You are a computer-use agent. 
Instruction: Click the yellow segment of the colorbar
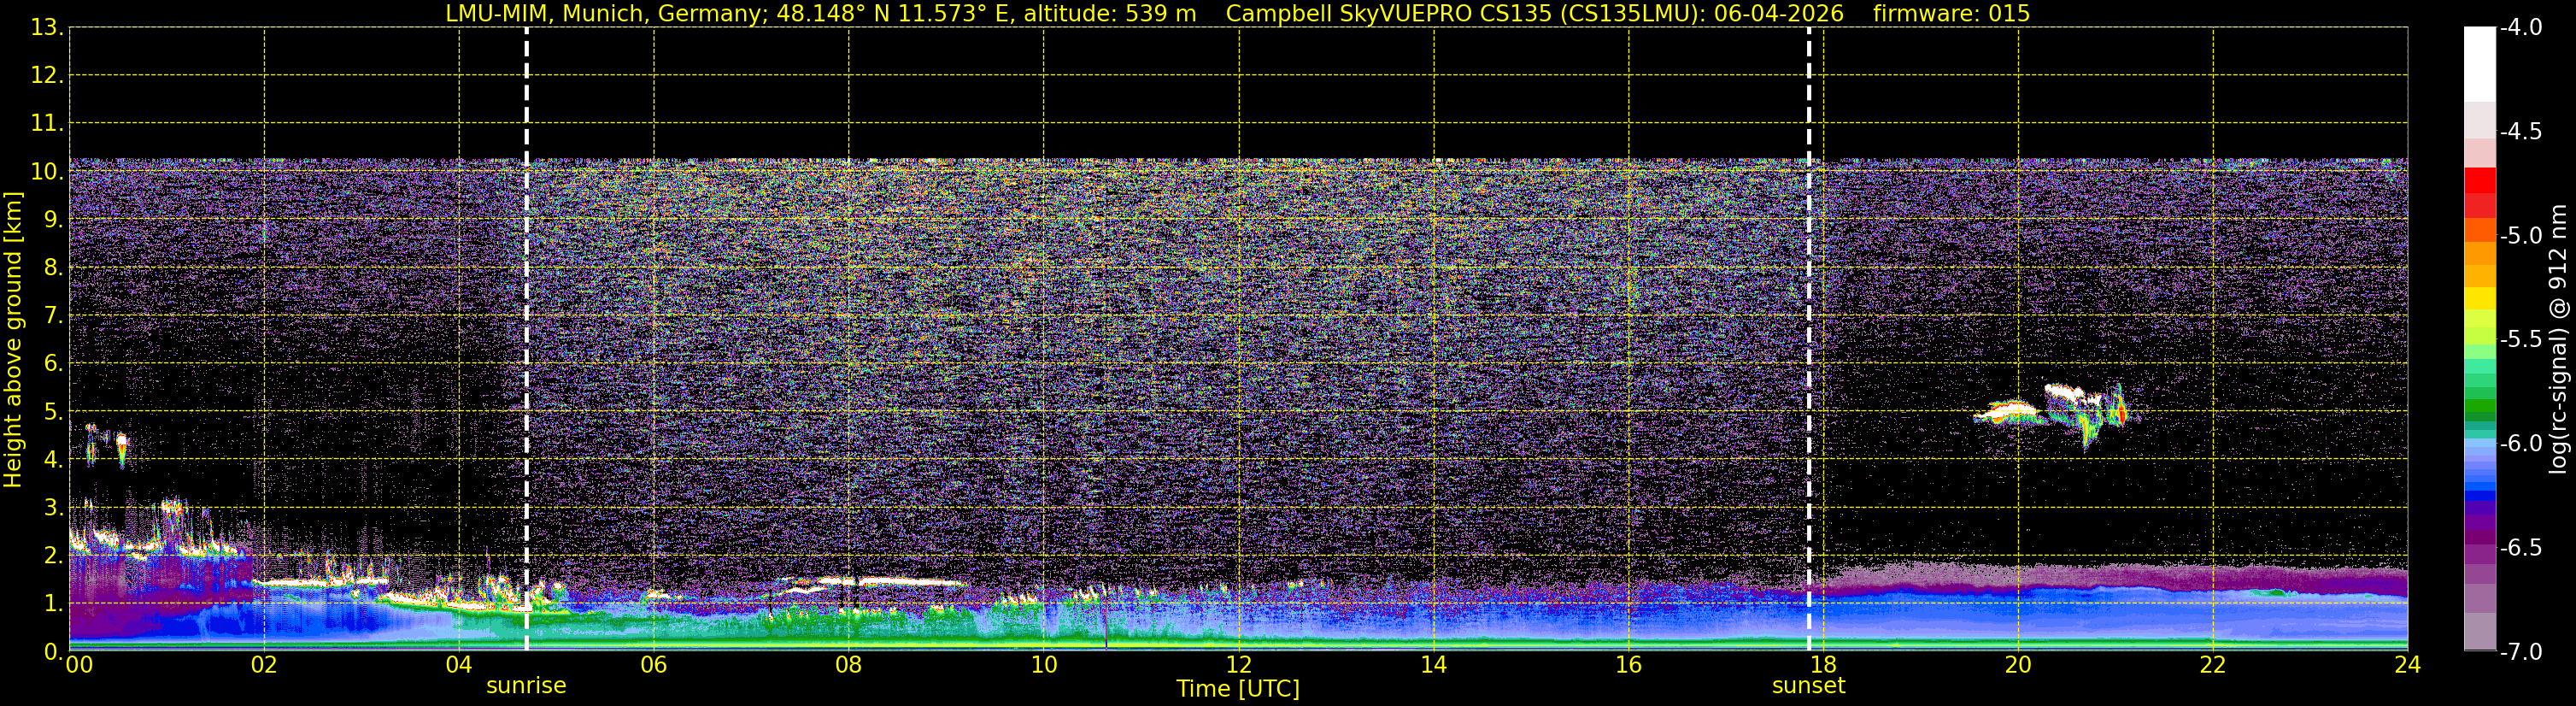[2480, 298]
